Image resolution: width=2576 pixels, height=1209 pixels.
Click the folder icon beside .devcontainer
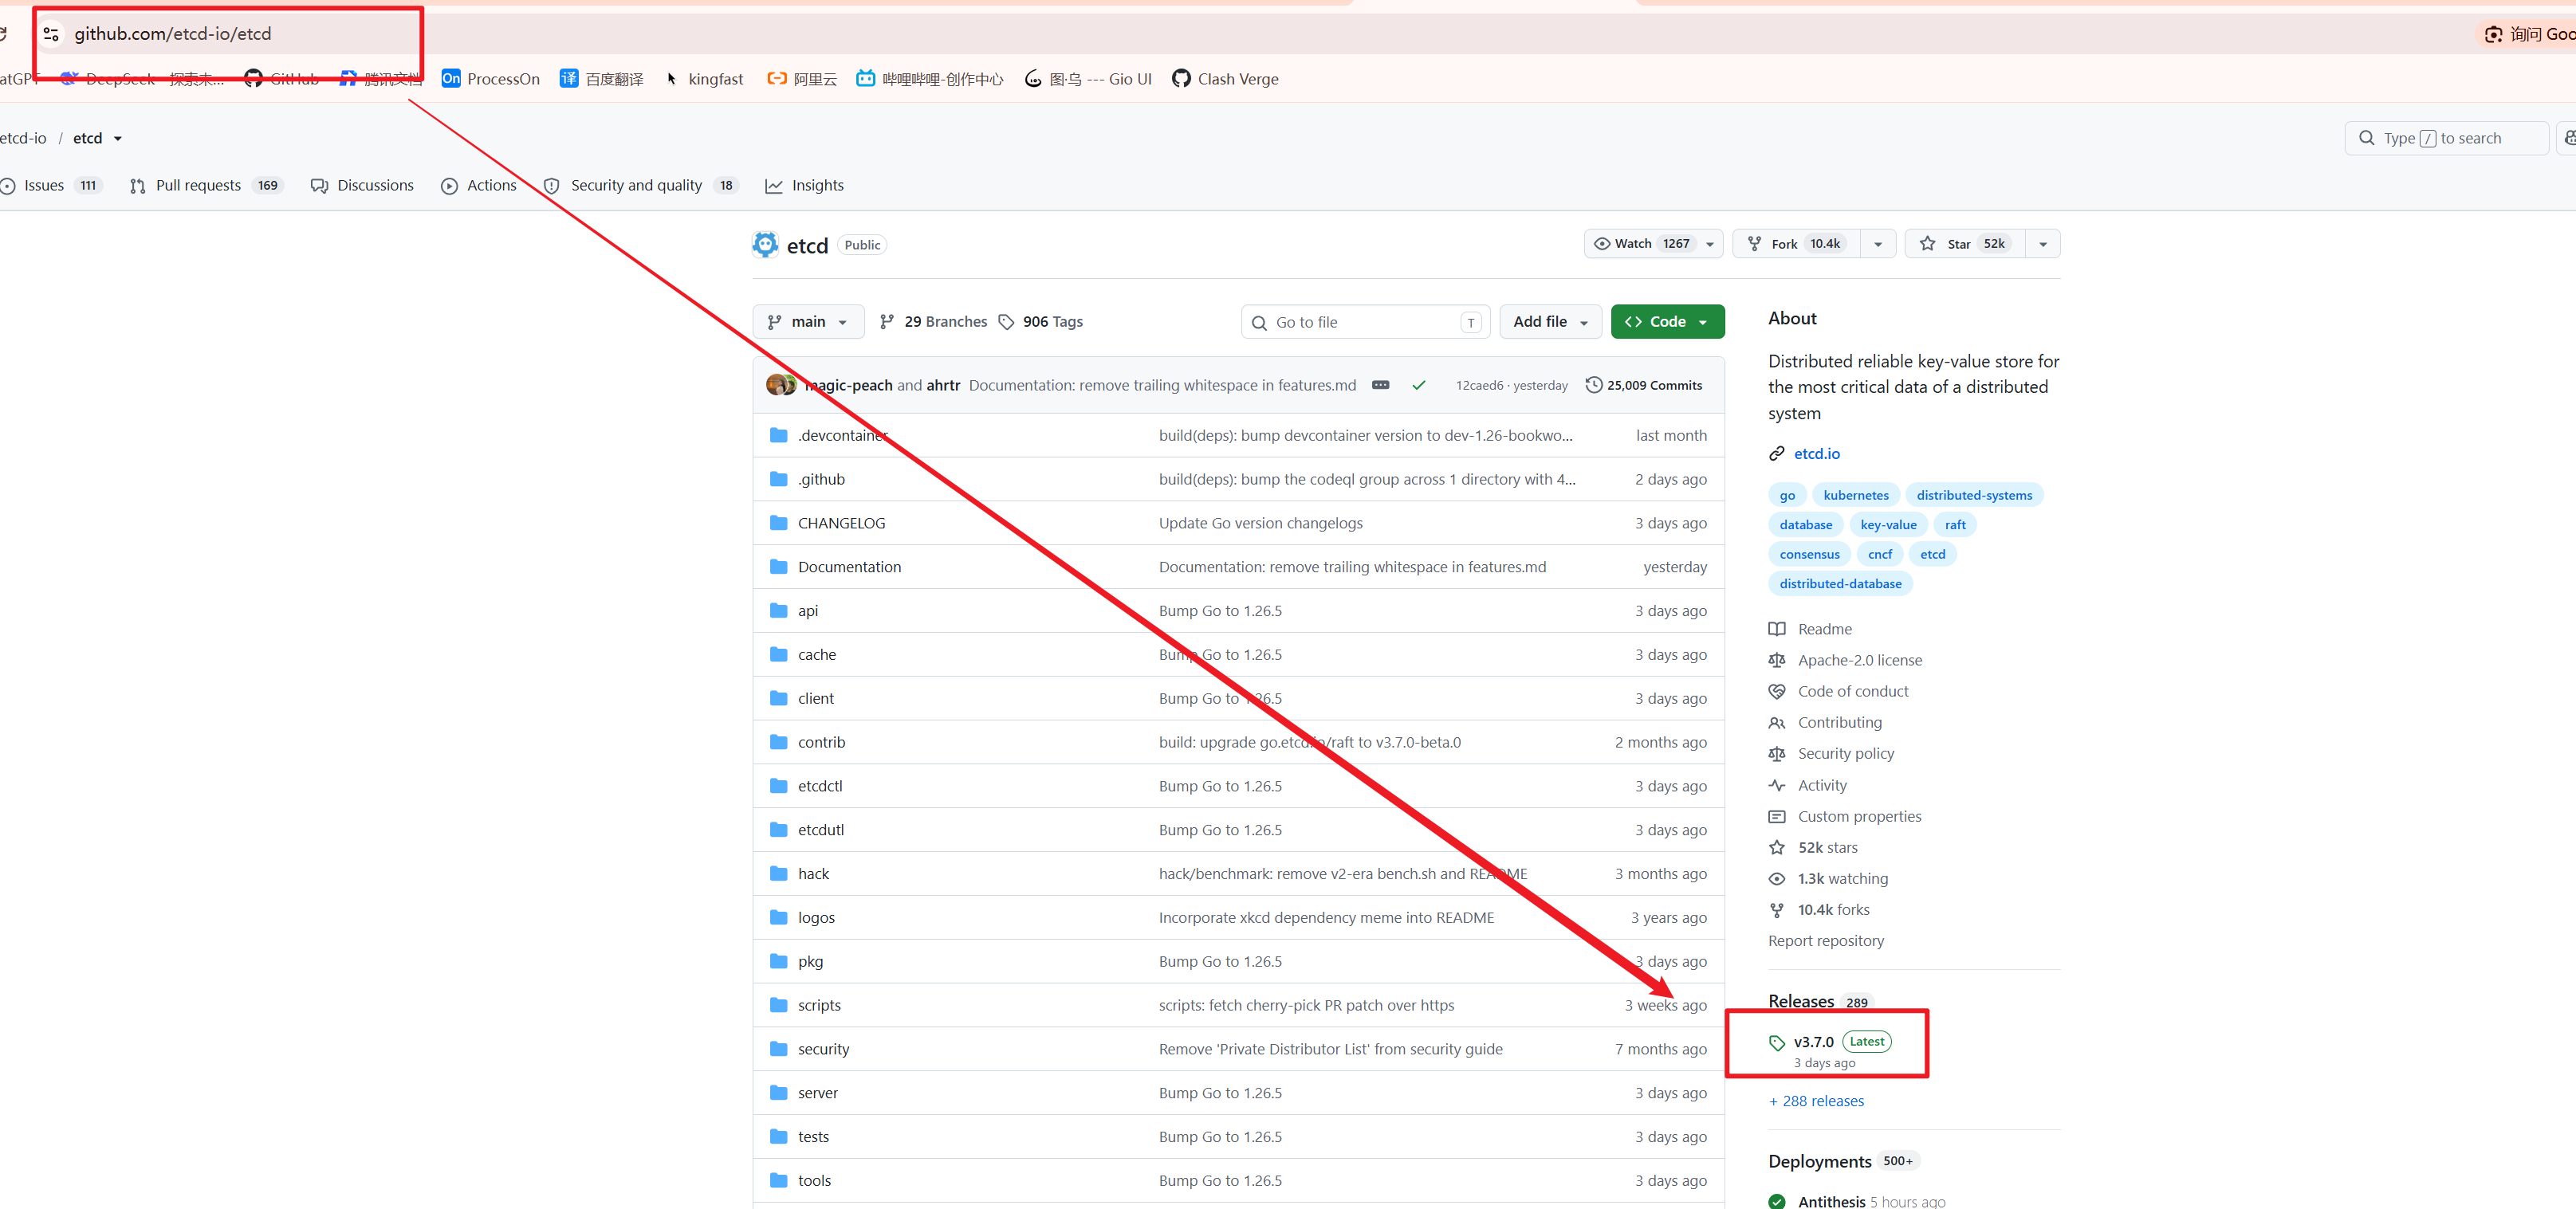point(778,435)
